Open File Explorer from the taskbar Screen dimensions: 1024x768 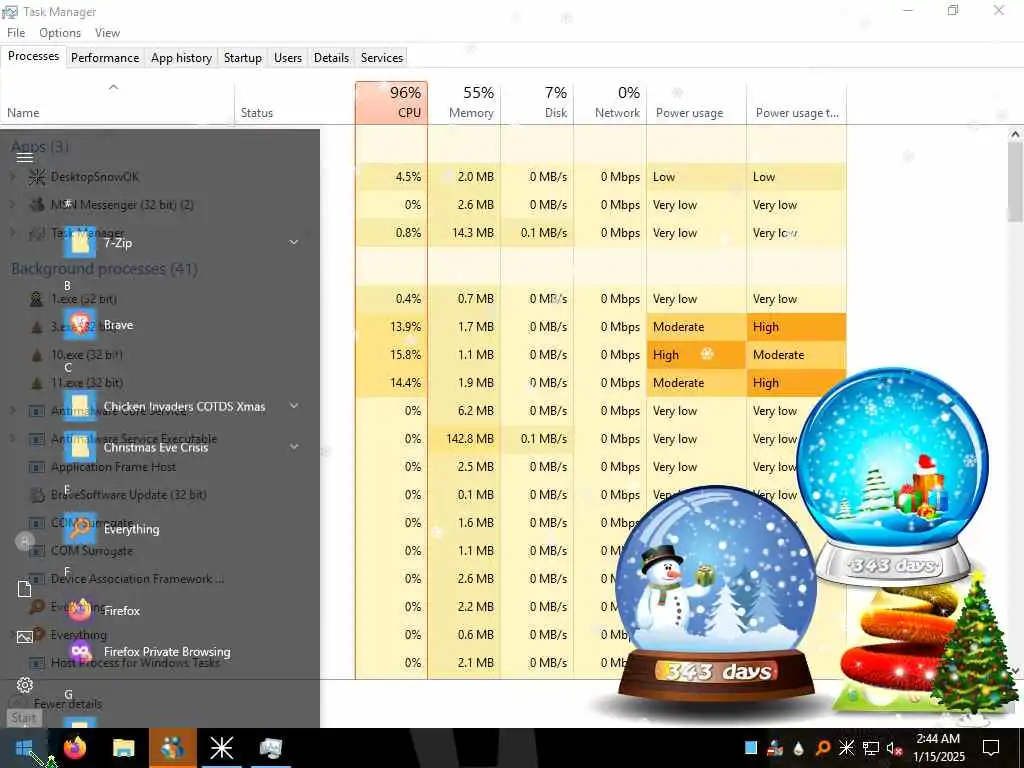click(x=123, y=748)
